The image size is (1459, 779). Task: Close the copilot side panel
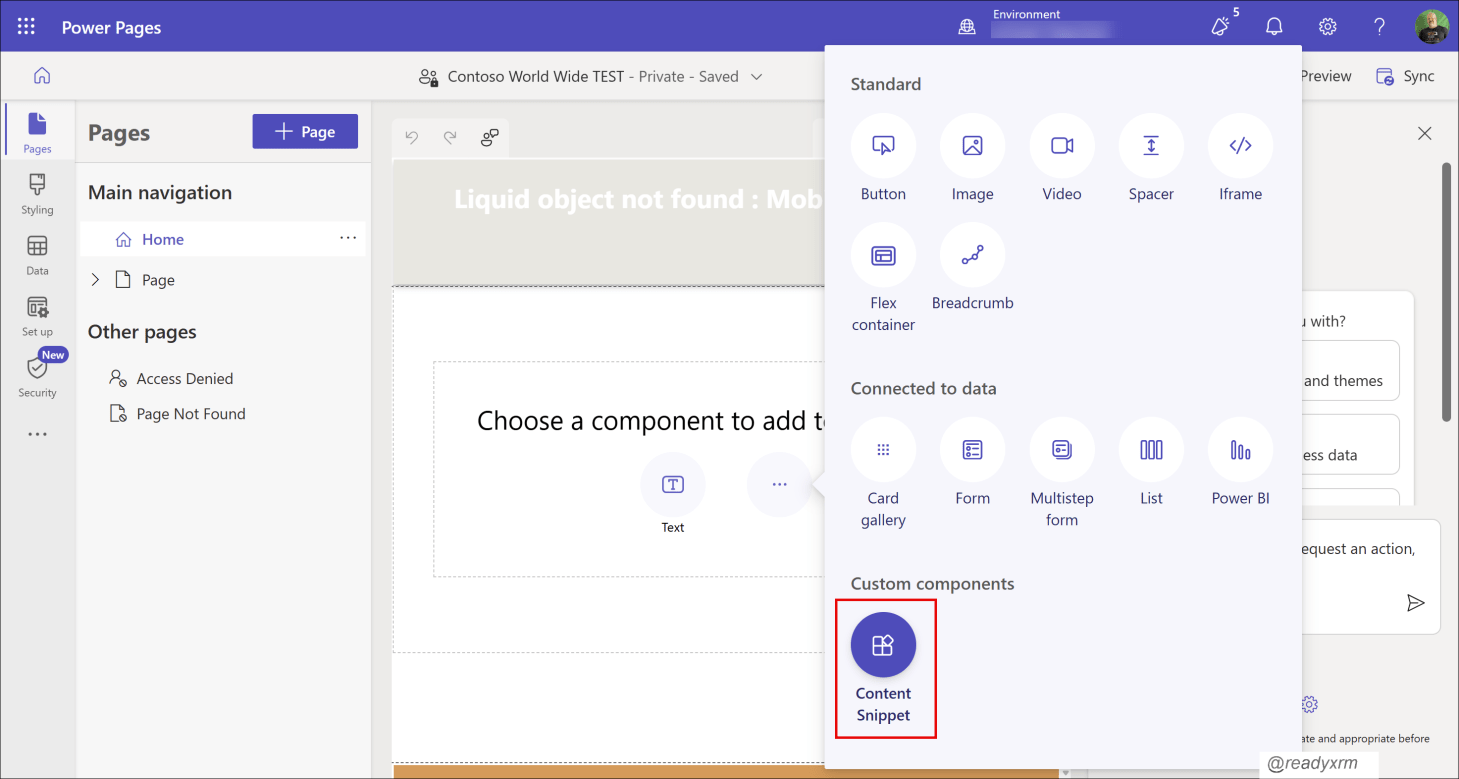tap(1425, 133)
